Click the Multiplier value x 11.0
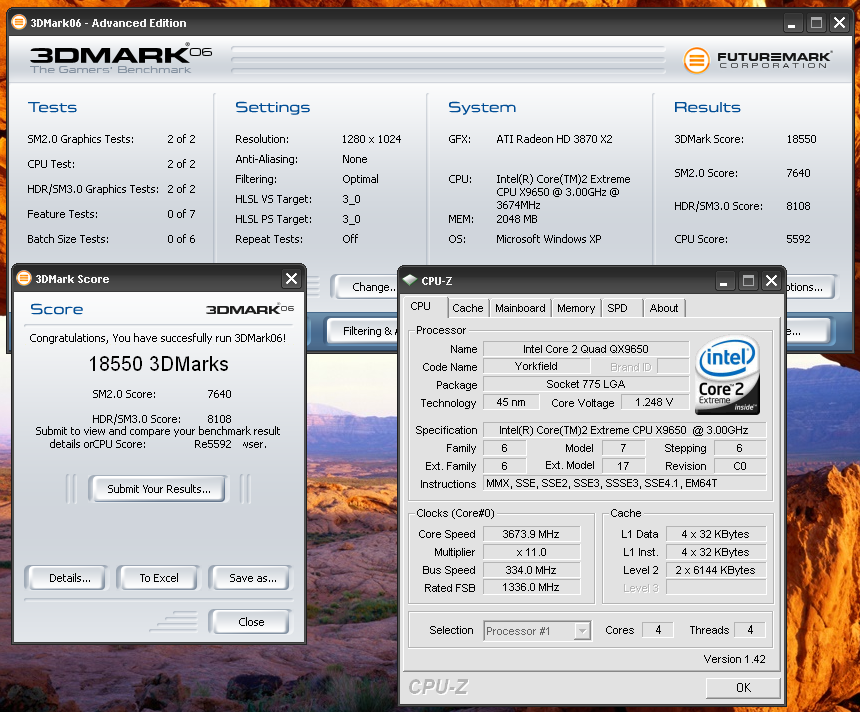This screenshot has width=860, height=712. (x=531, y=552)
